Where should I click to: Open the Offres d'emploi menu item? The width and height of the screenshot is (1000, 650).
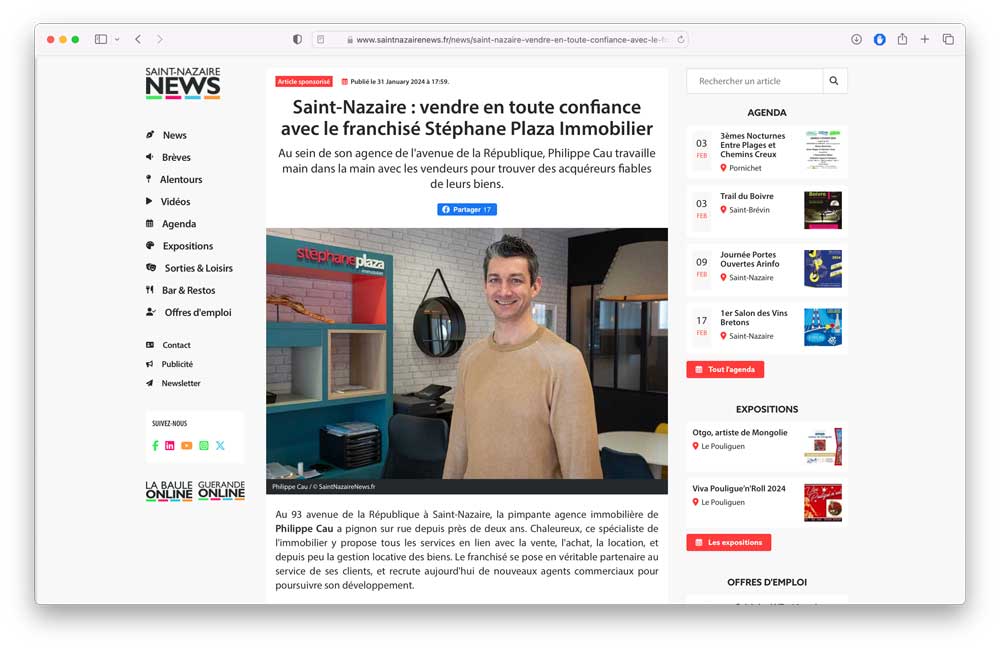click(198, 313)
